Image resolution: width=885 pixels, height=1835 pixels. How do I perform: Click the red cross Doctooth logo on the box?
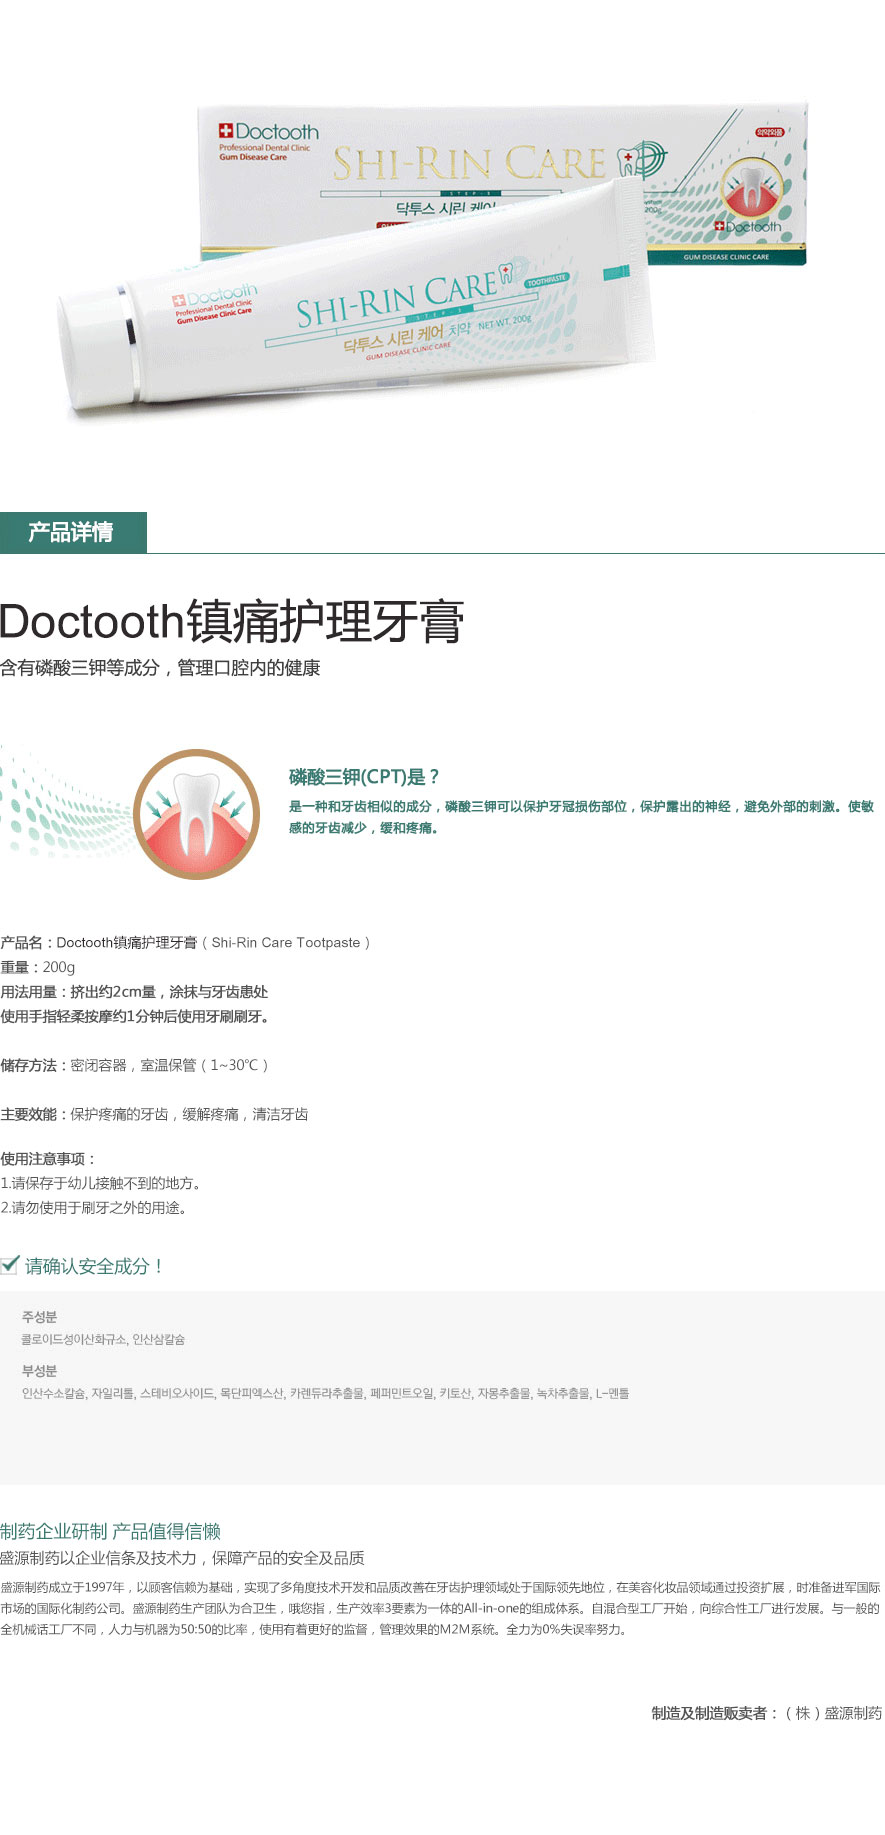tap(268, 132)
